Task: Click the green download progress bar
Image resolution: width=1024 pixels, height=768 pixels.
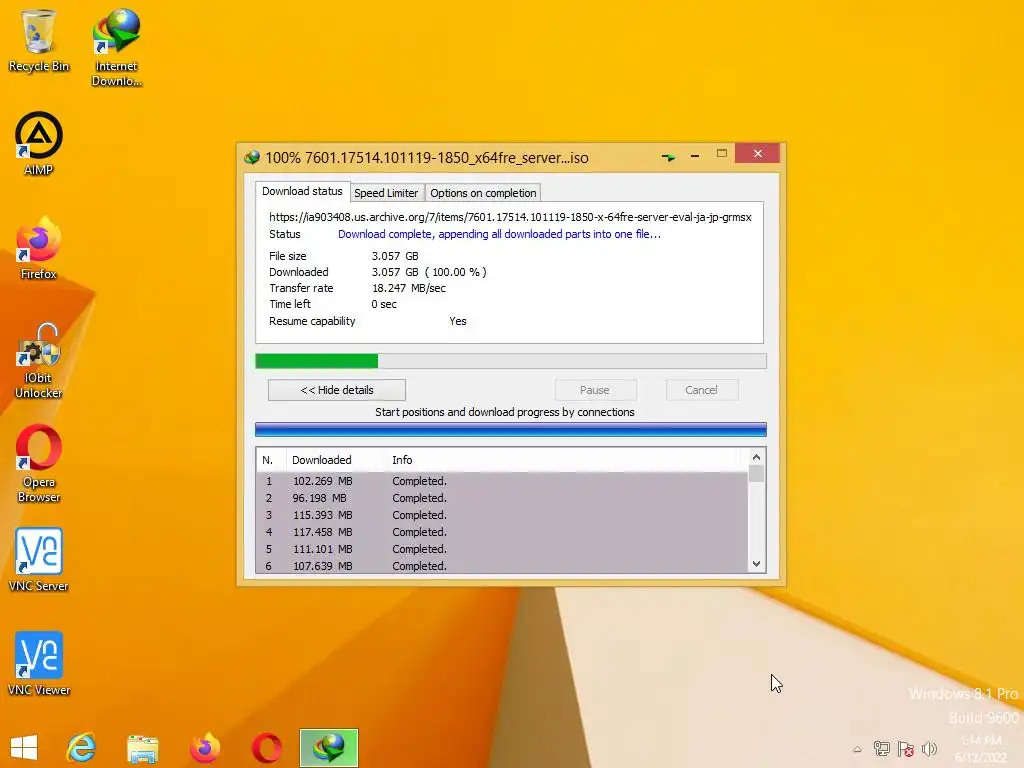Action: click(x=511, y=361)
